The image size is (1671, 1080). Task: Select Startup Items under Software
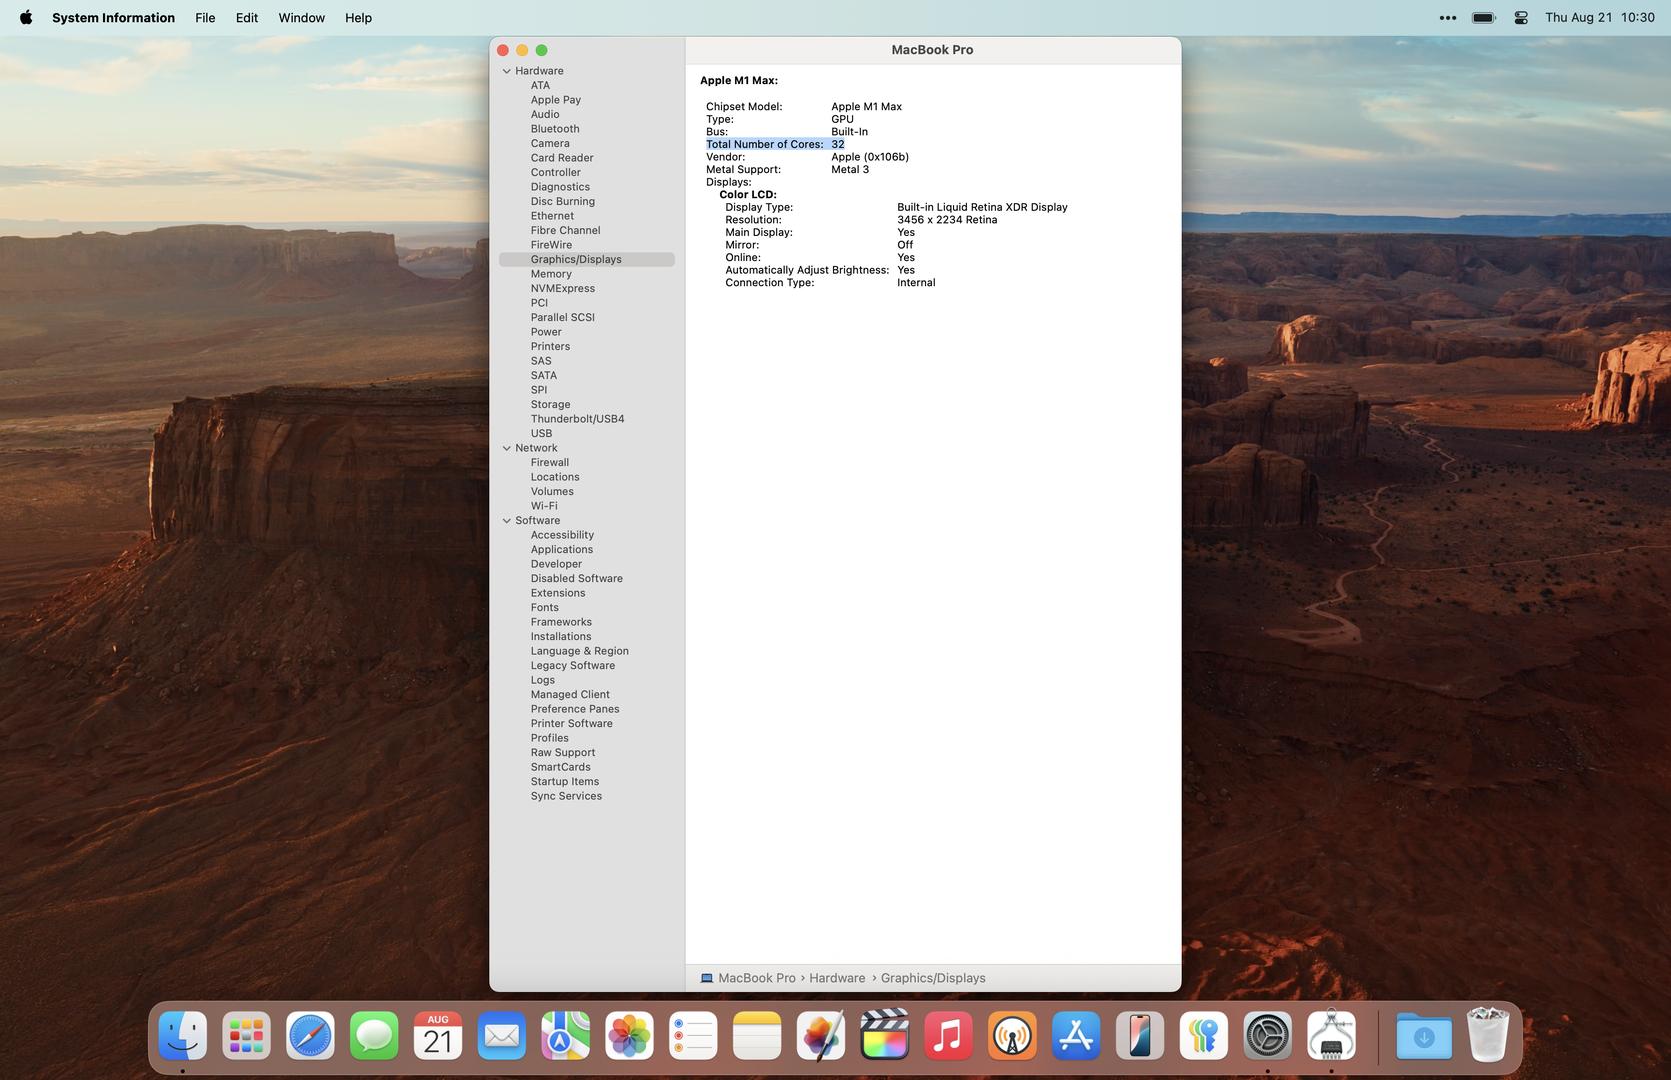pyautogui.click(x=565, y=781)
